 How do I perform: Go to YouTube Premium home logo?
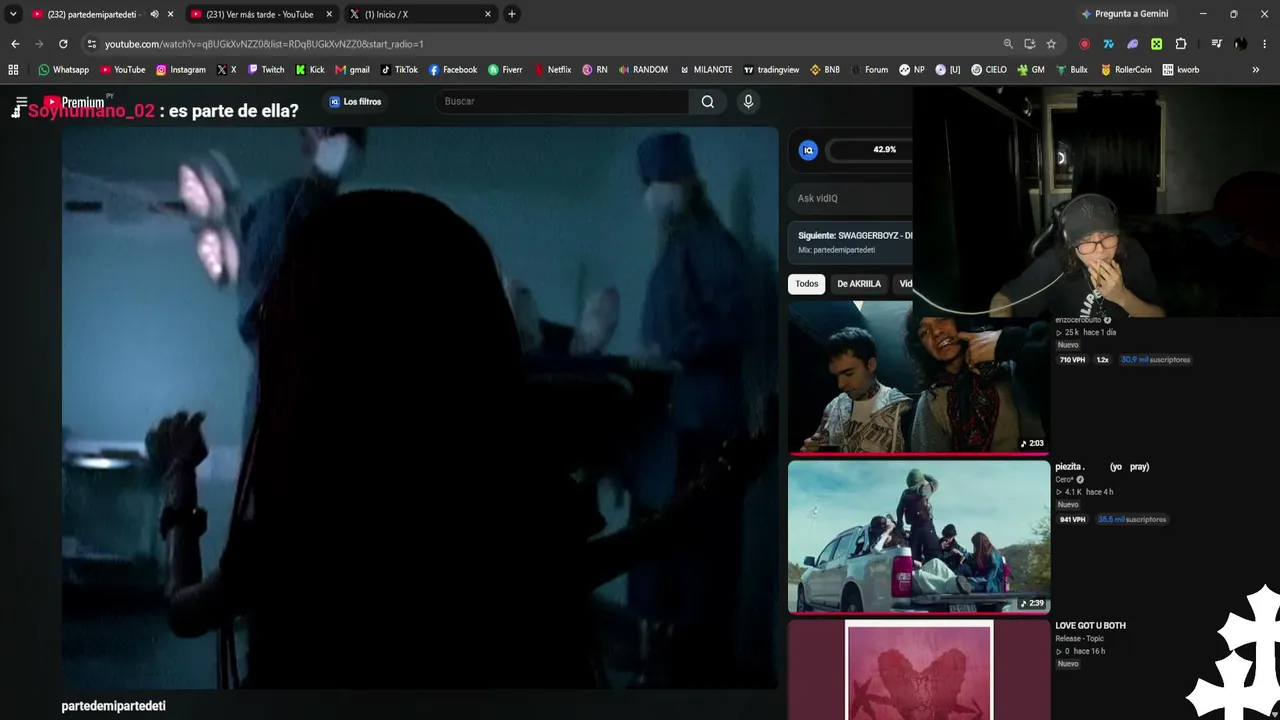click(x=74, y=102)
